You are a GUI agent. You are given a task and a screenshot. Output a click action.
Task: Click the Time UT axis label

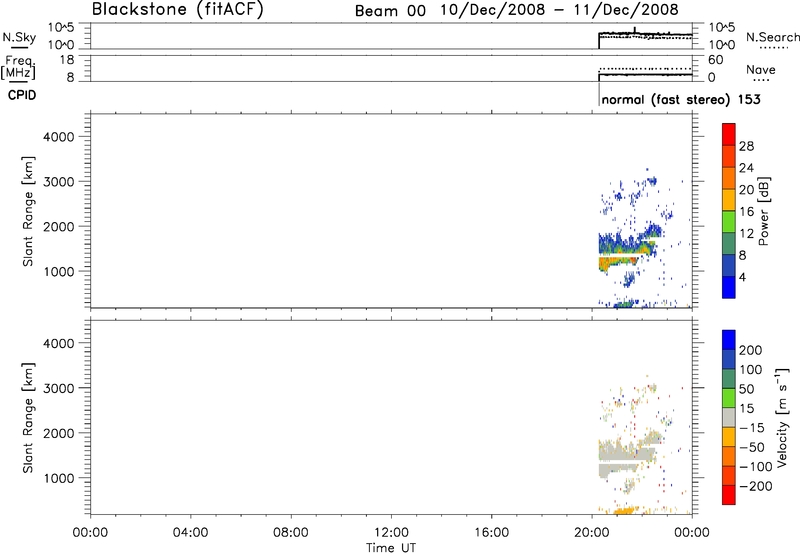coord(391,548)
